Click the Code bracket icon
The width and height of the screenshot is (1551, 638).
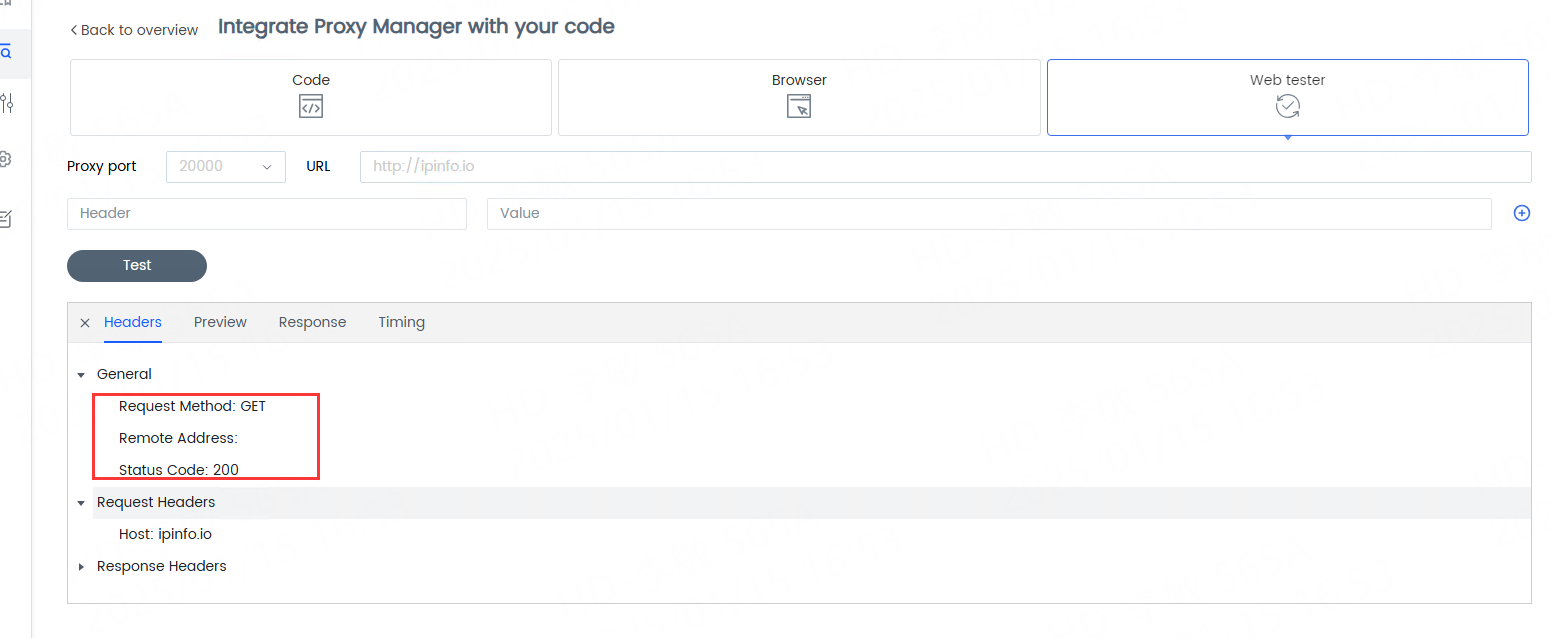(311, 106)
